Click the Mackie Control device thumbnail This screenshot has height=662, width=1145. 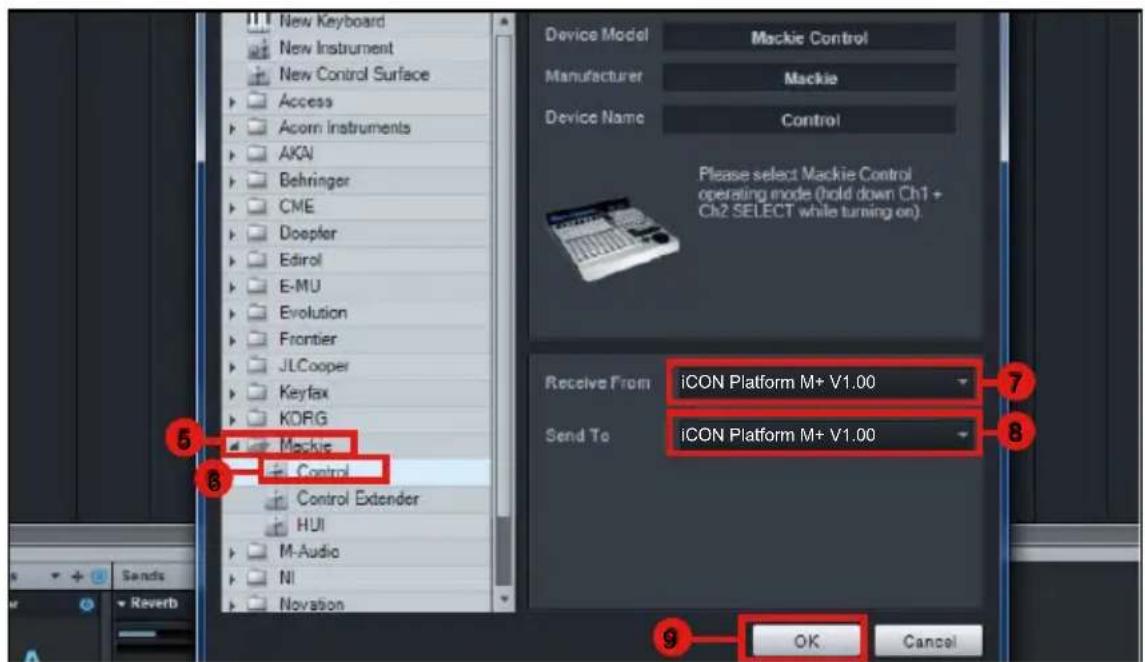tap(612, 239)
